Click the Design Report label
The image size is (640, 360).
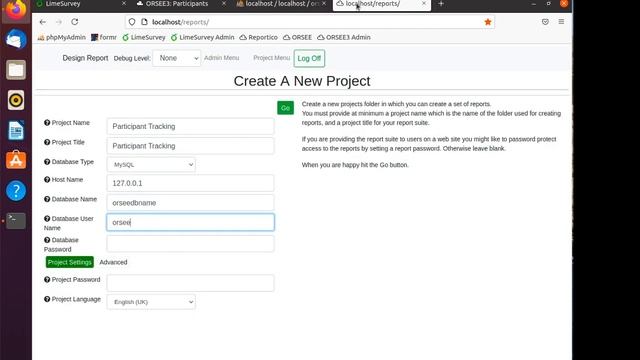85,58
